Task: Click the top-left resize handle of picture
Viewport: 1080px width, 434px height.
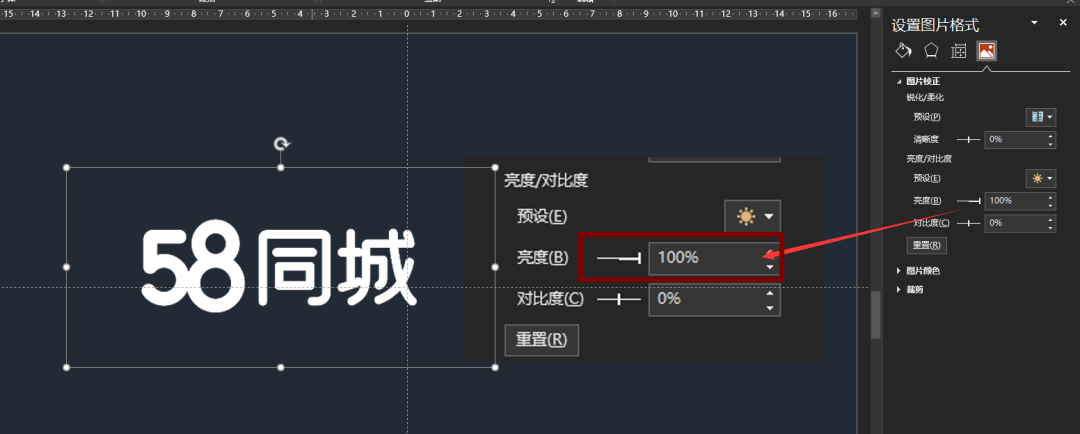Action: click(67, 167)
